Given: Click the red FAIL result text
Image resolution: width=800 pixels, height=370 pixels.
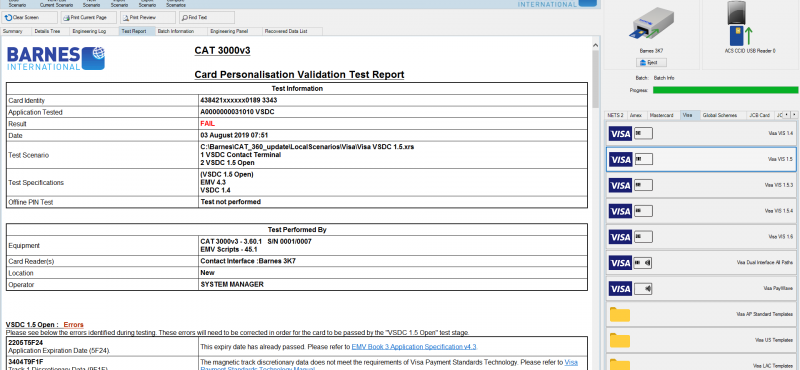Looking at the screenshot, I should click(208, 124).
